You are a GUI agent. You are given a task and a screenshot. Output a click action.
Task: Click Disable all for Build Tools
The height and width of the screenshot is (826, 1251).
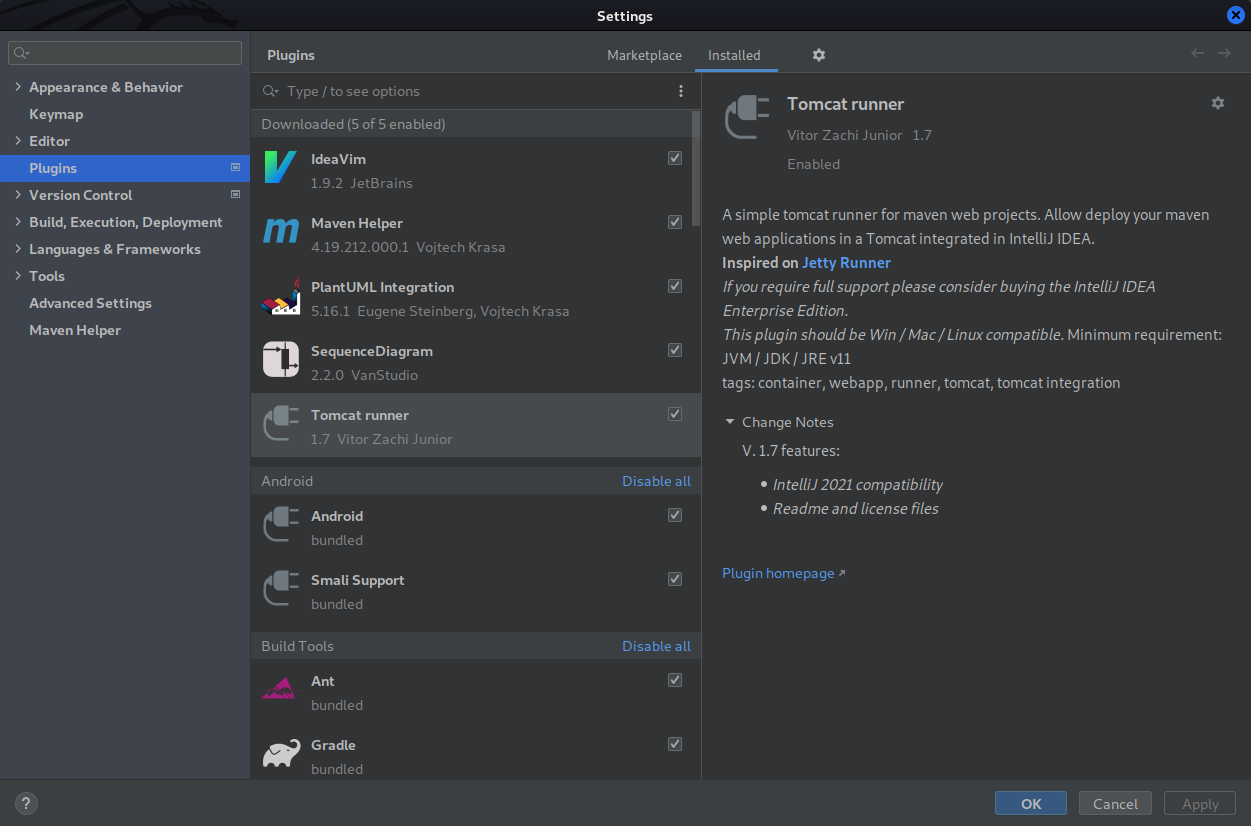656,646
